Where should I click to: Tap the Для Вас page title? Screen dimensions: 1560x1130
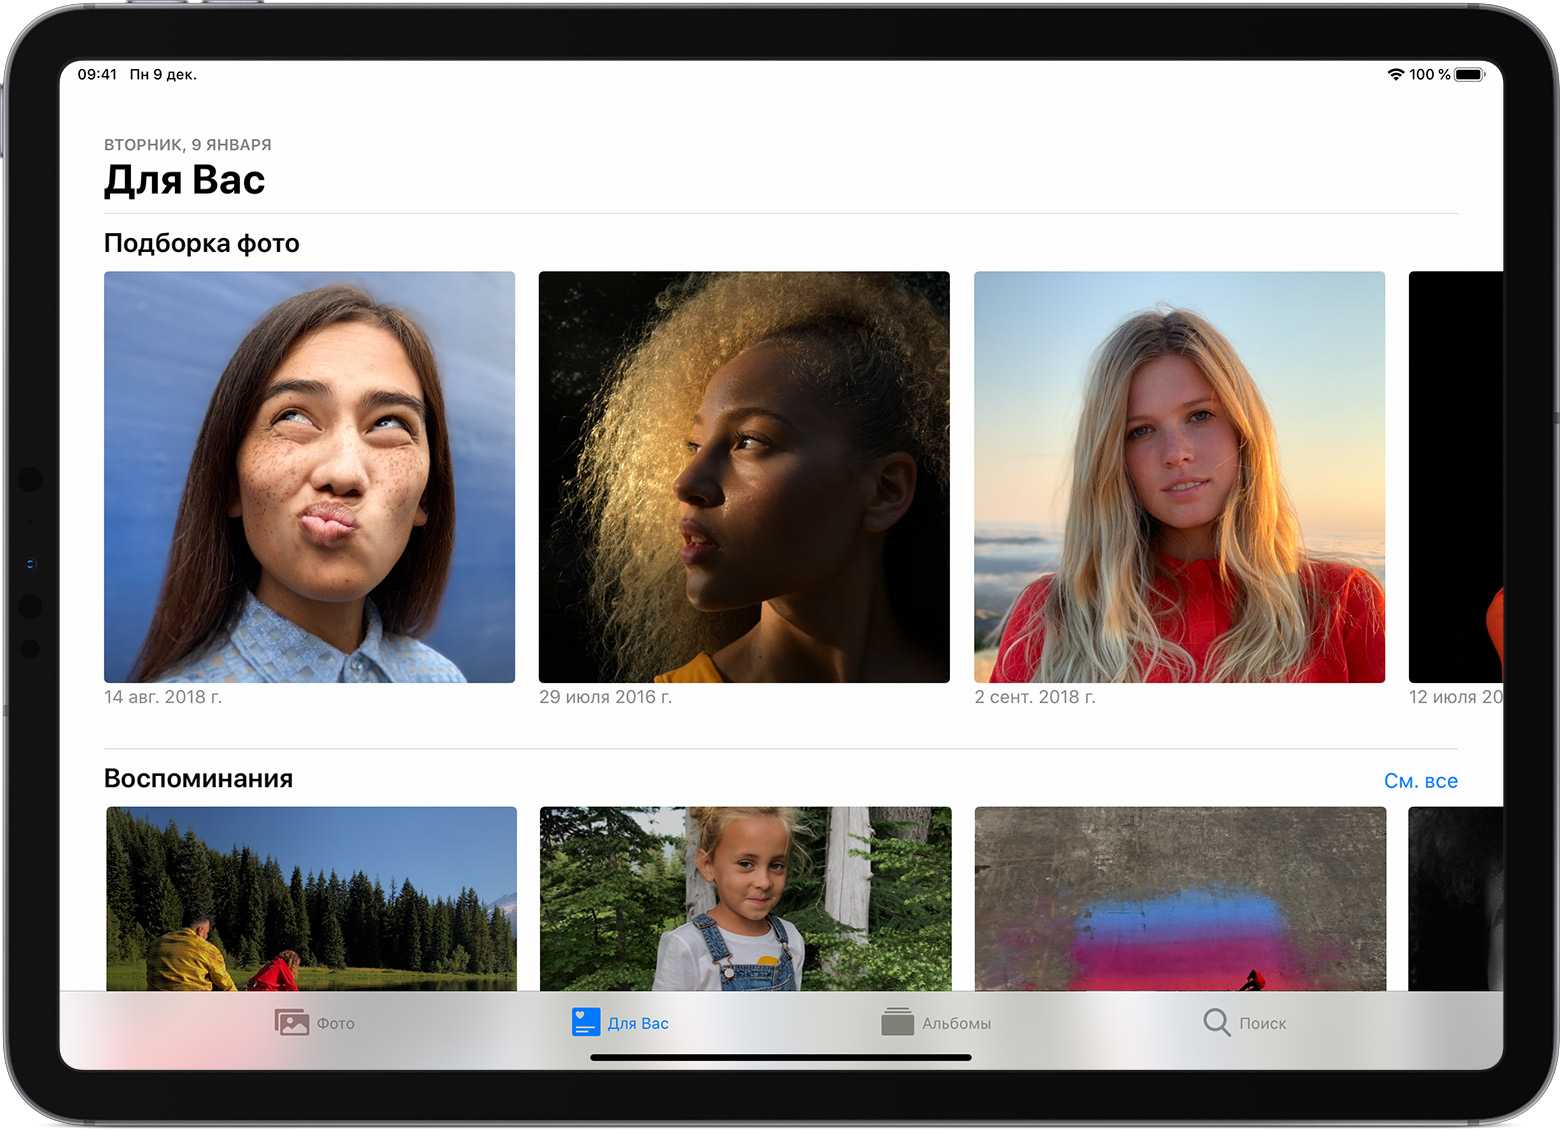tap(185, 181)
